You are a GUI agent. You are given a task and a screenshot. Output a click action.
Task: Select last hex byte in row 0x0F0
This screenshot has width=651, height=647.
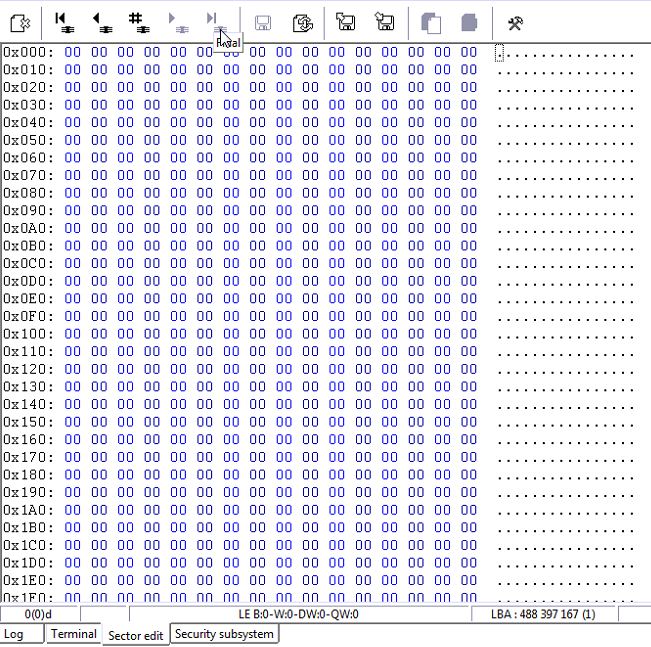pos(469,316)
